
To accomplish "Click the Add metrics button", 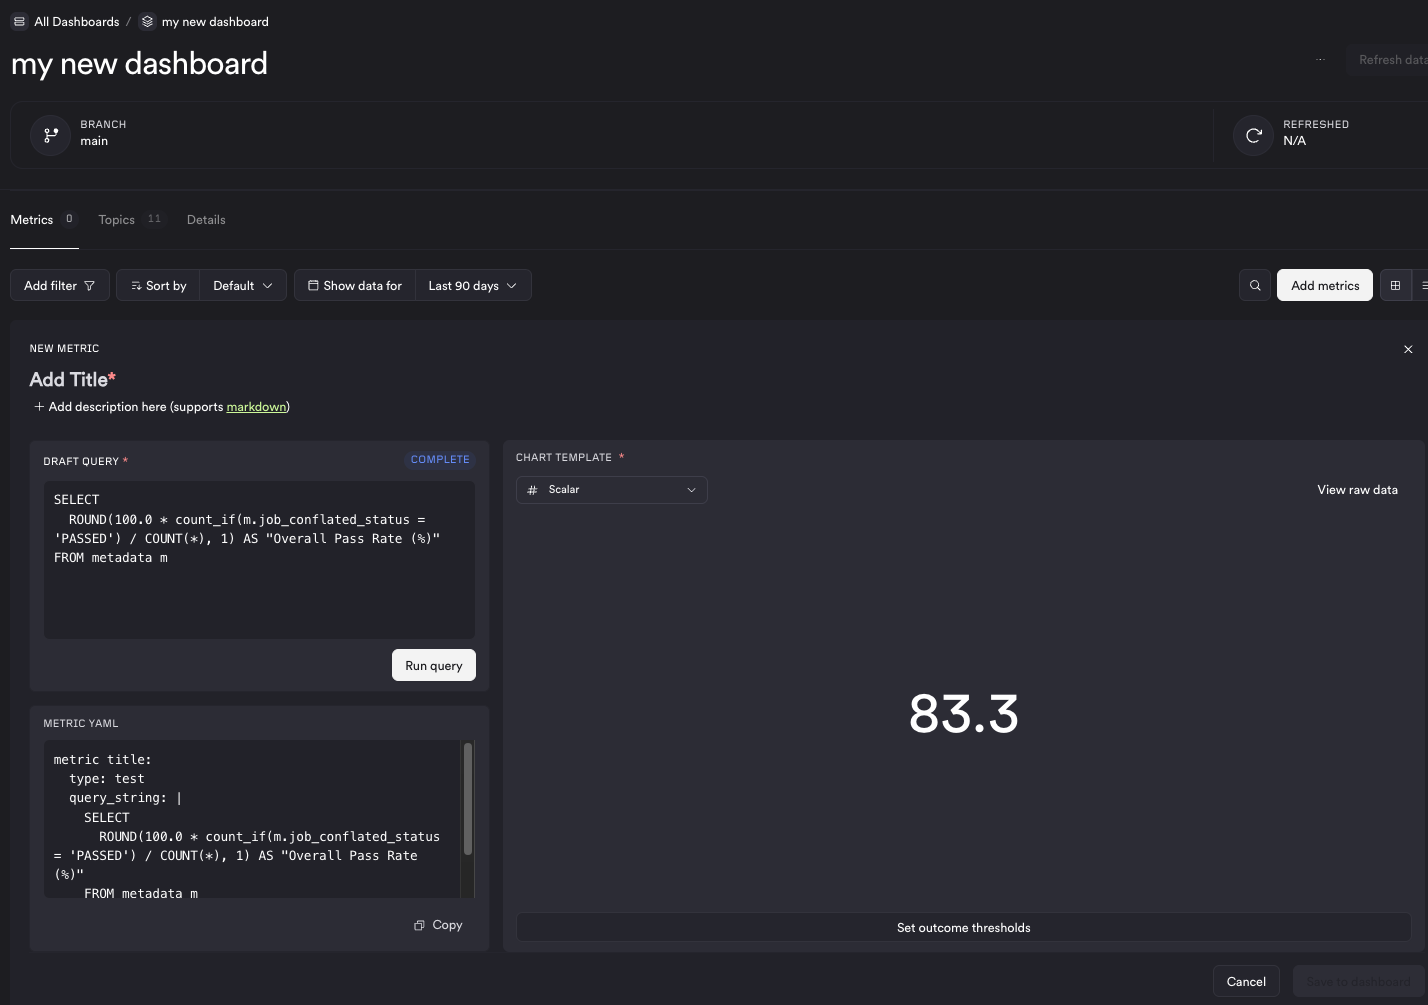I will pos(1325,285).
